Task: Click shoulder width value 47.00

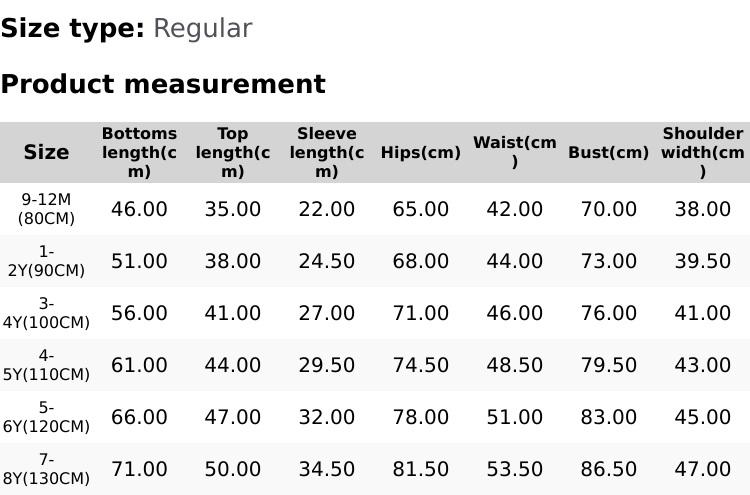Action: click(x=703, y=469)
